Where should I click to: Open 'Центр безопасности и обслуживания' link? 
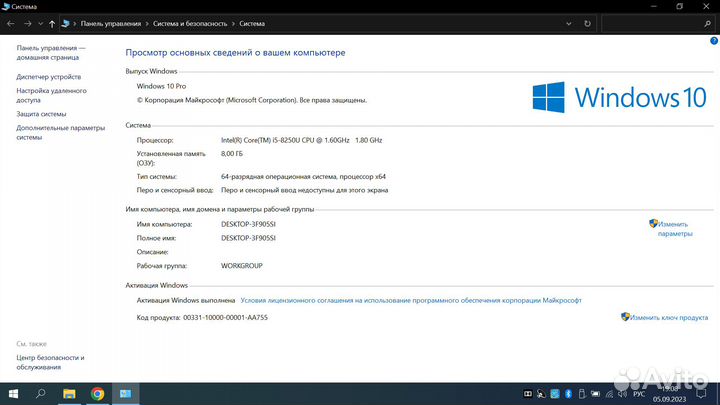[x=51, y=362]
